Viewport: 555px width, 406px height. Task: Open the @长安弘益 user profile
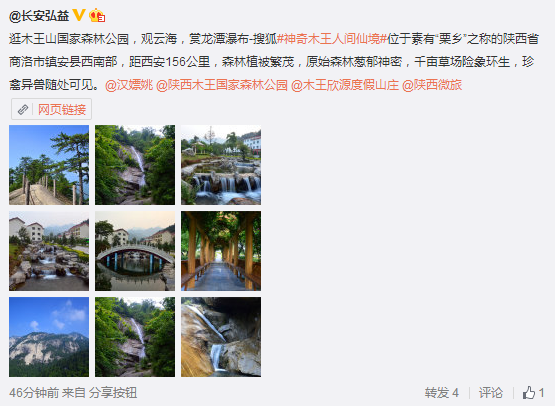pyautogui.click(x=39, y=16)
